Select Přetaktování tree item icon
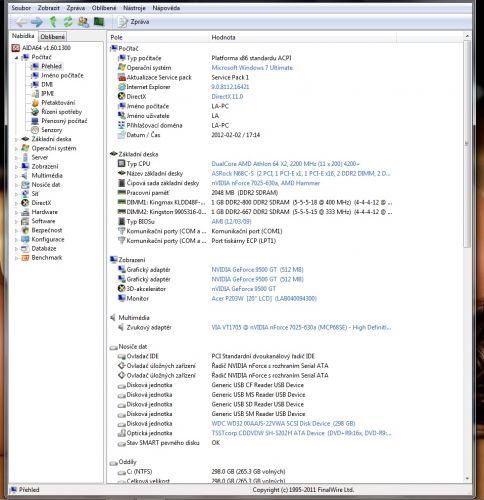This screenshot has height=500, width=484. (x=35, y=103)
